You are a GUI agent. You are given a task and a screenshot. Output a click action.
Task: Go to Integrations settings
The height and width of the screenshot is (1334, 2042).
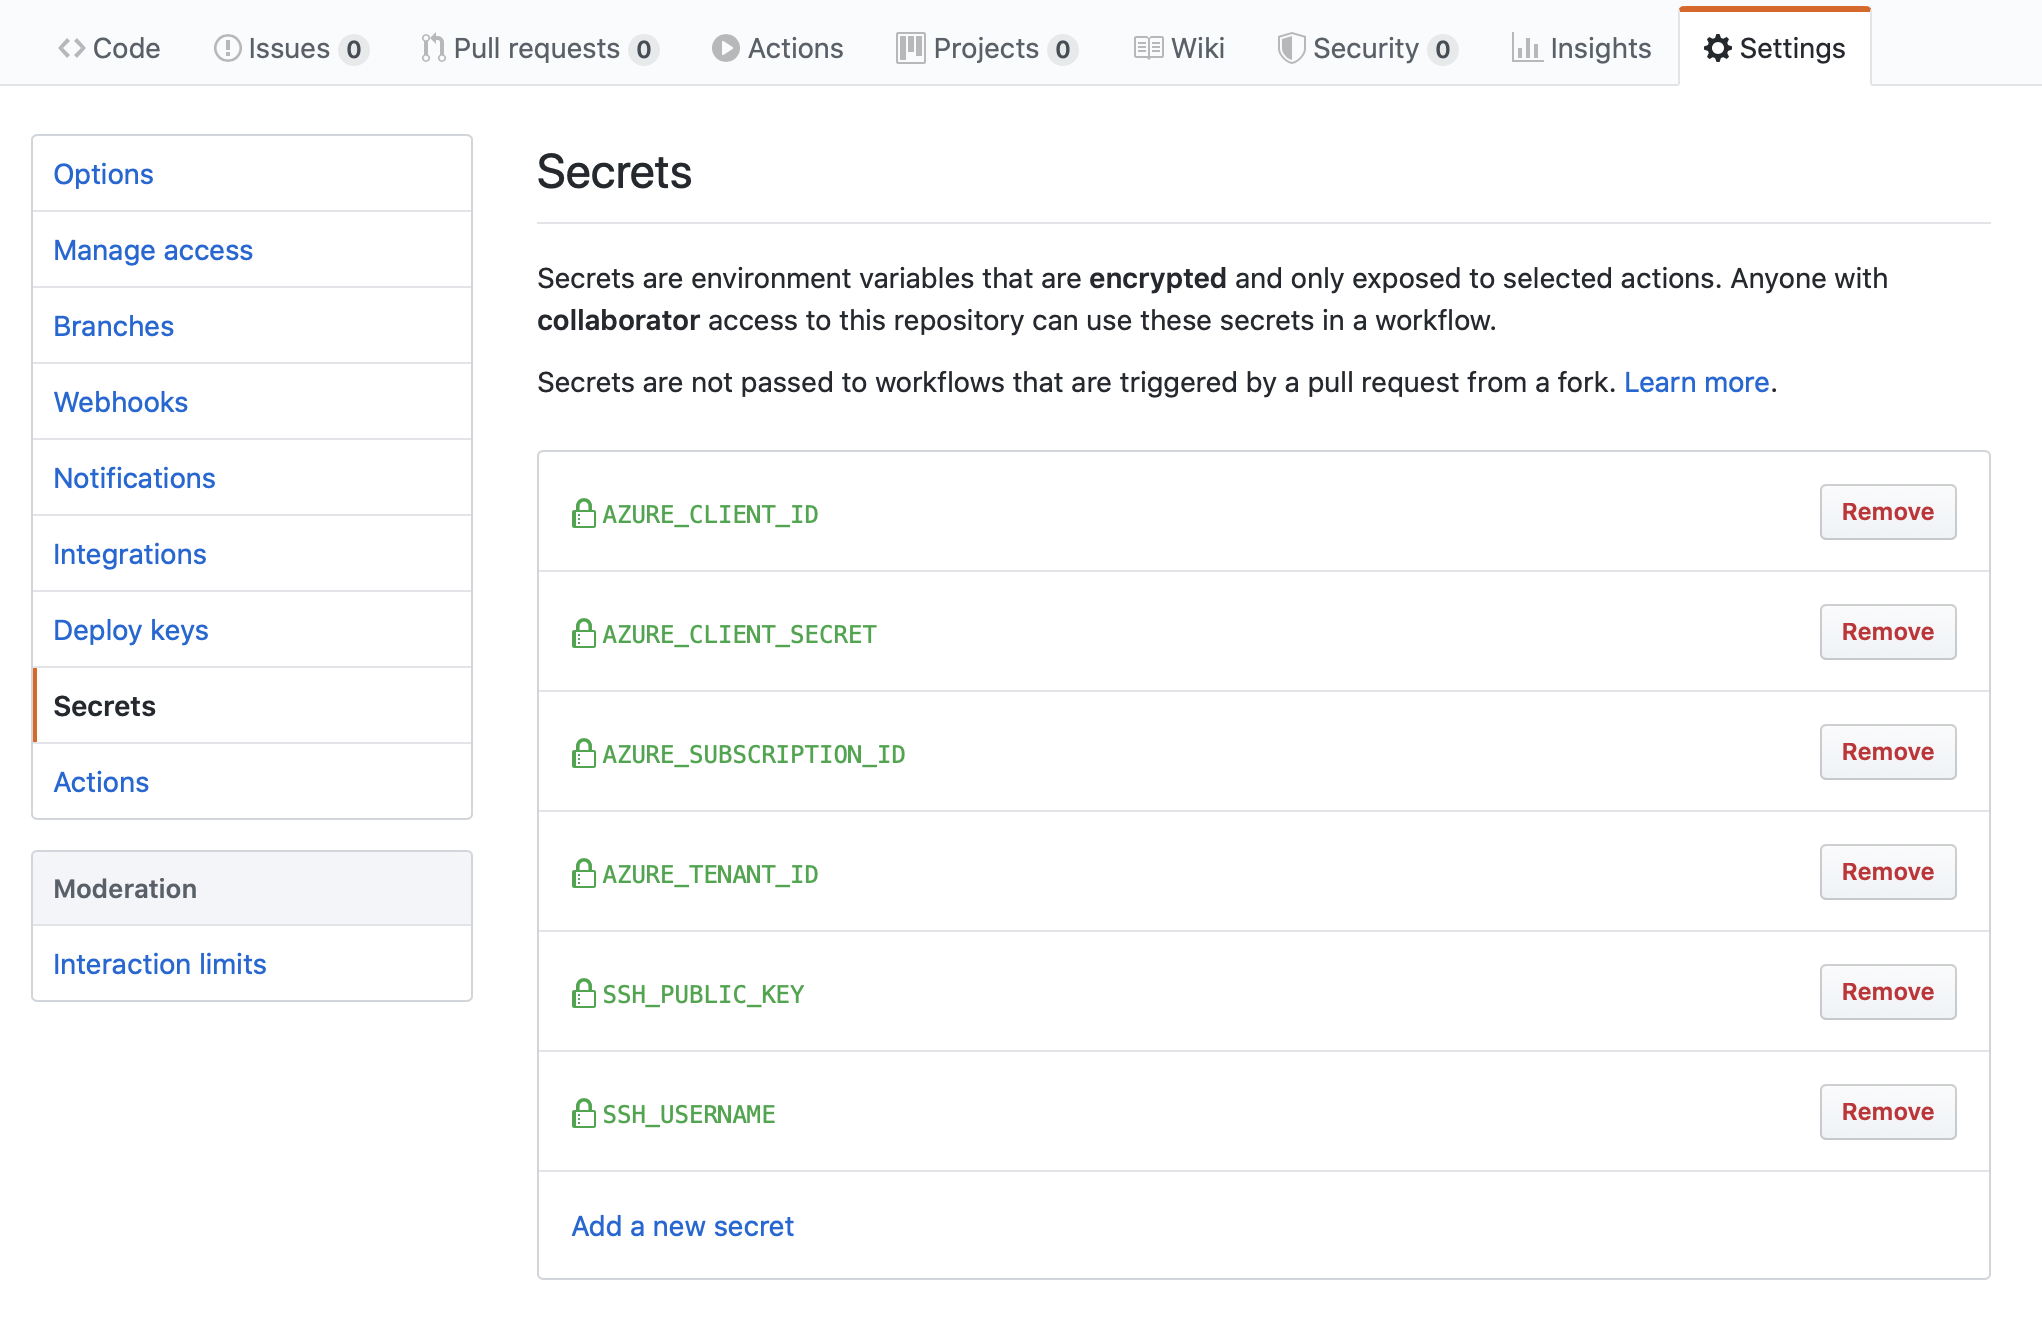coord(252,554)
